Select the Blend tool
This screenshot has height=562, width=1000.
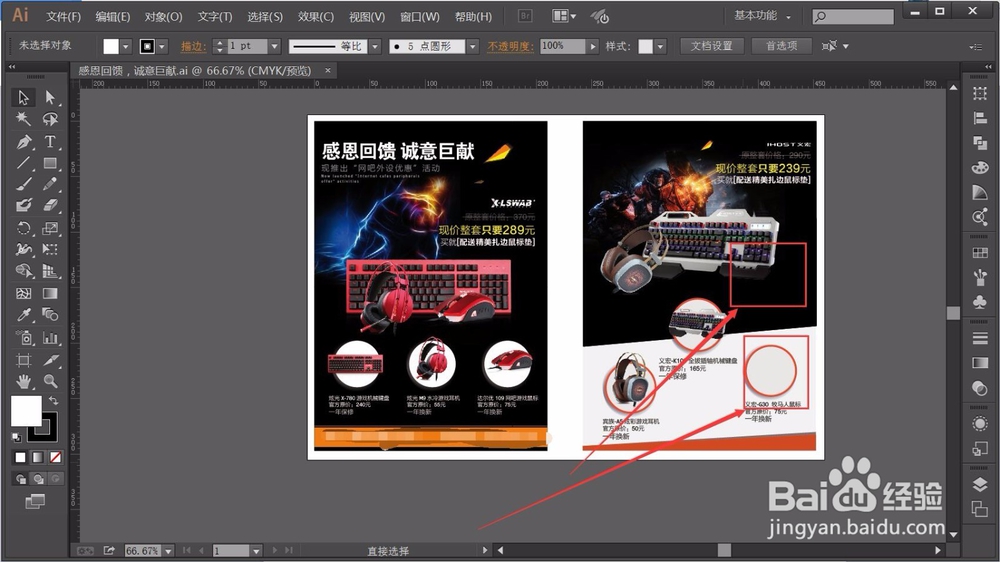tap(50, 314)
